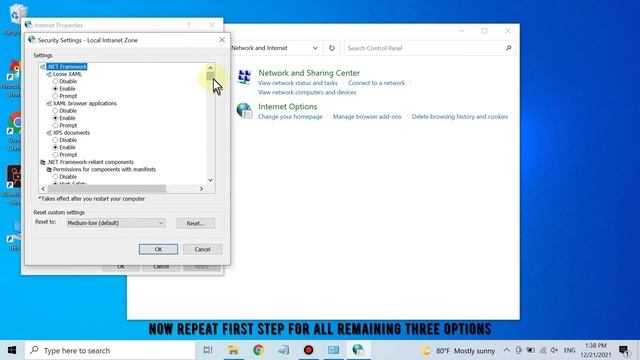640x360 pixels.
Task: Click the Network and Sharing Center icon
Action: pyautogui.click(x=244, y=77)
